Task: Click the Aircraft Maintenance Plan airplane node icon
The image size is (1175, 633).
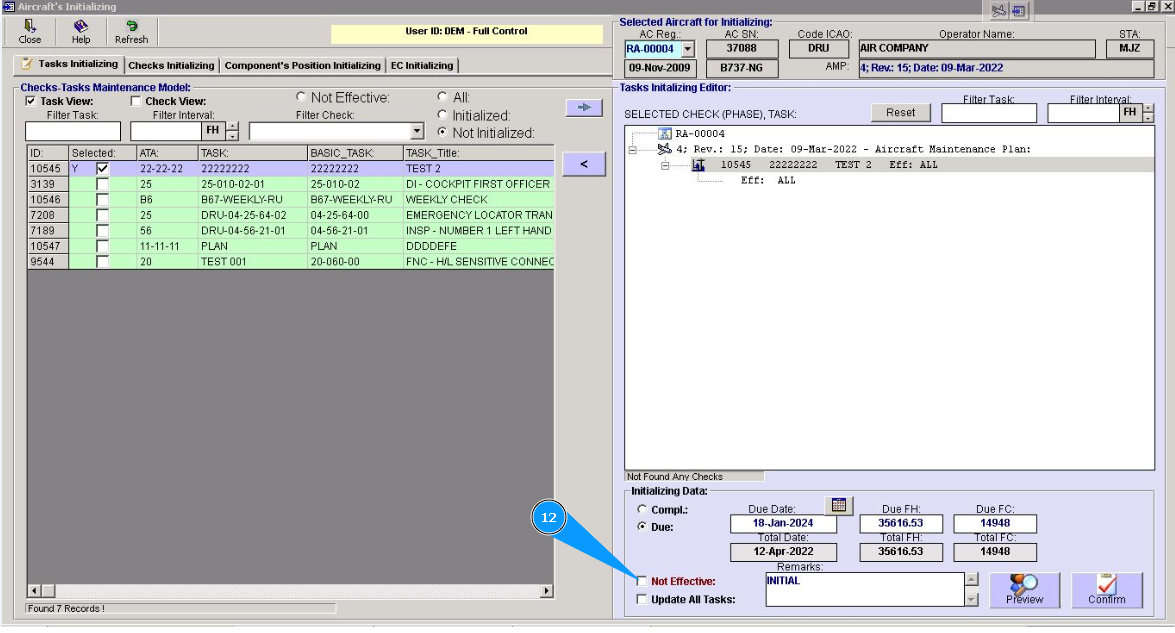Action: point(664,149)
